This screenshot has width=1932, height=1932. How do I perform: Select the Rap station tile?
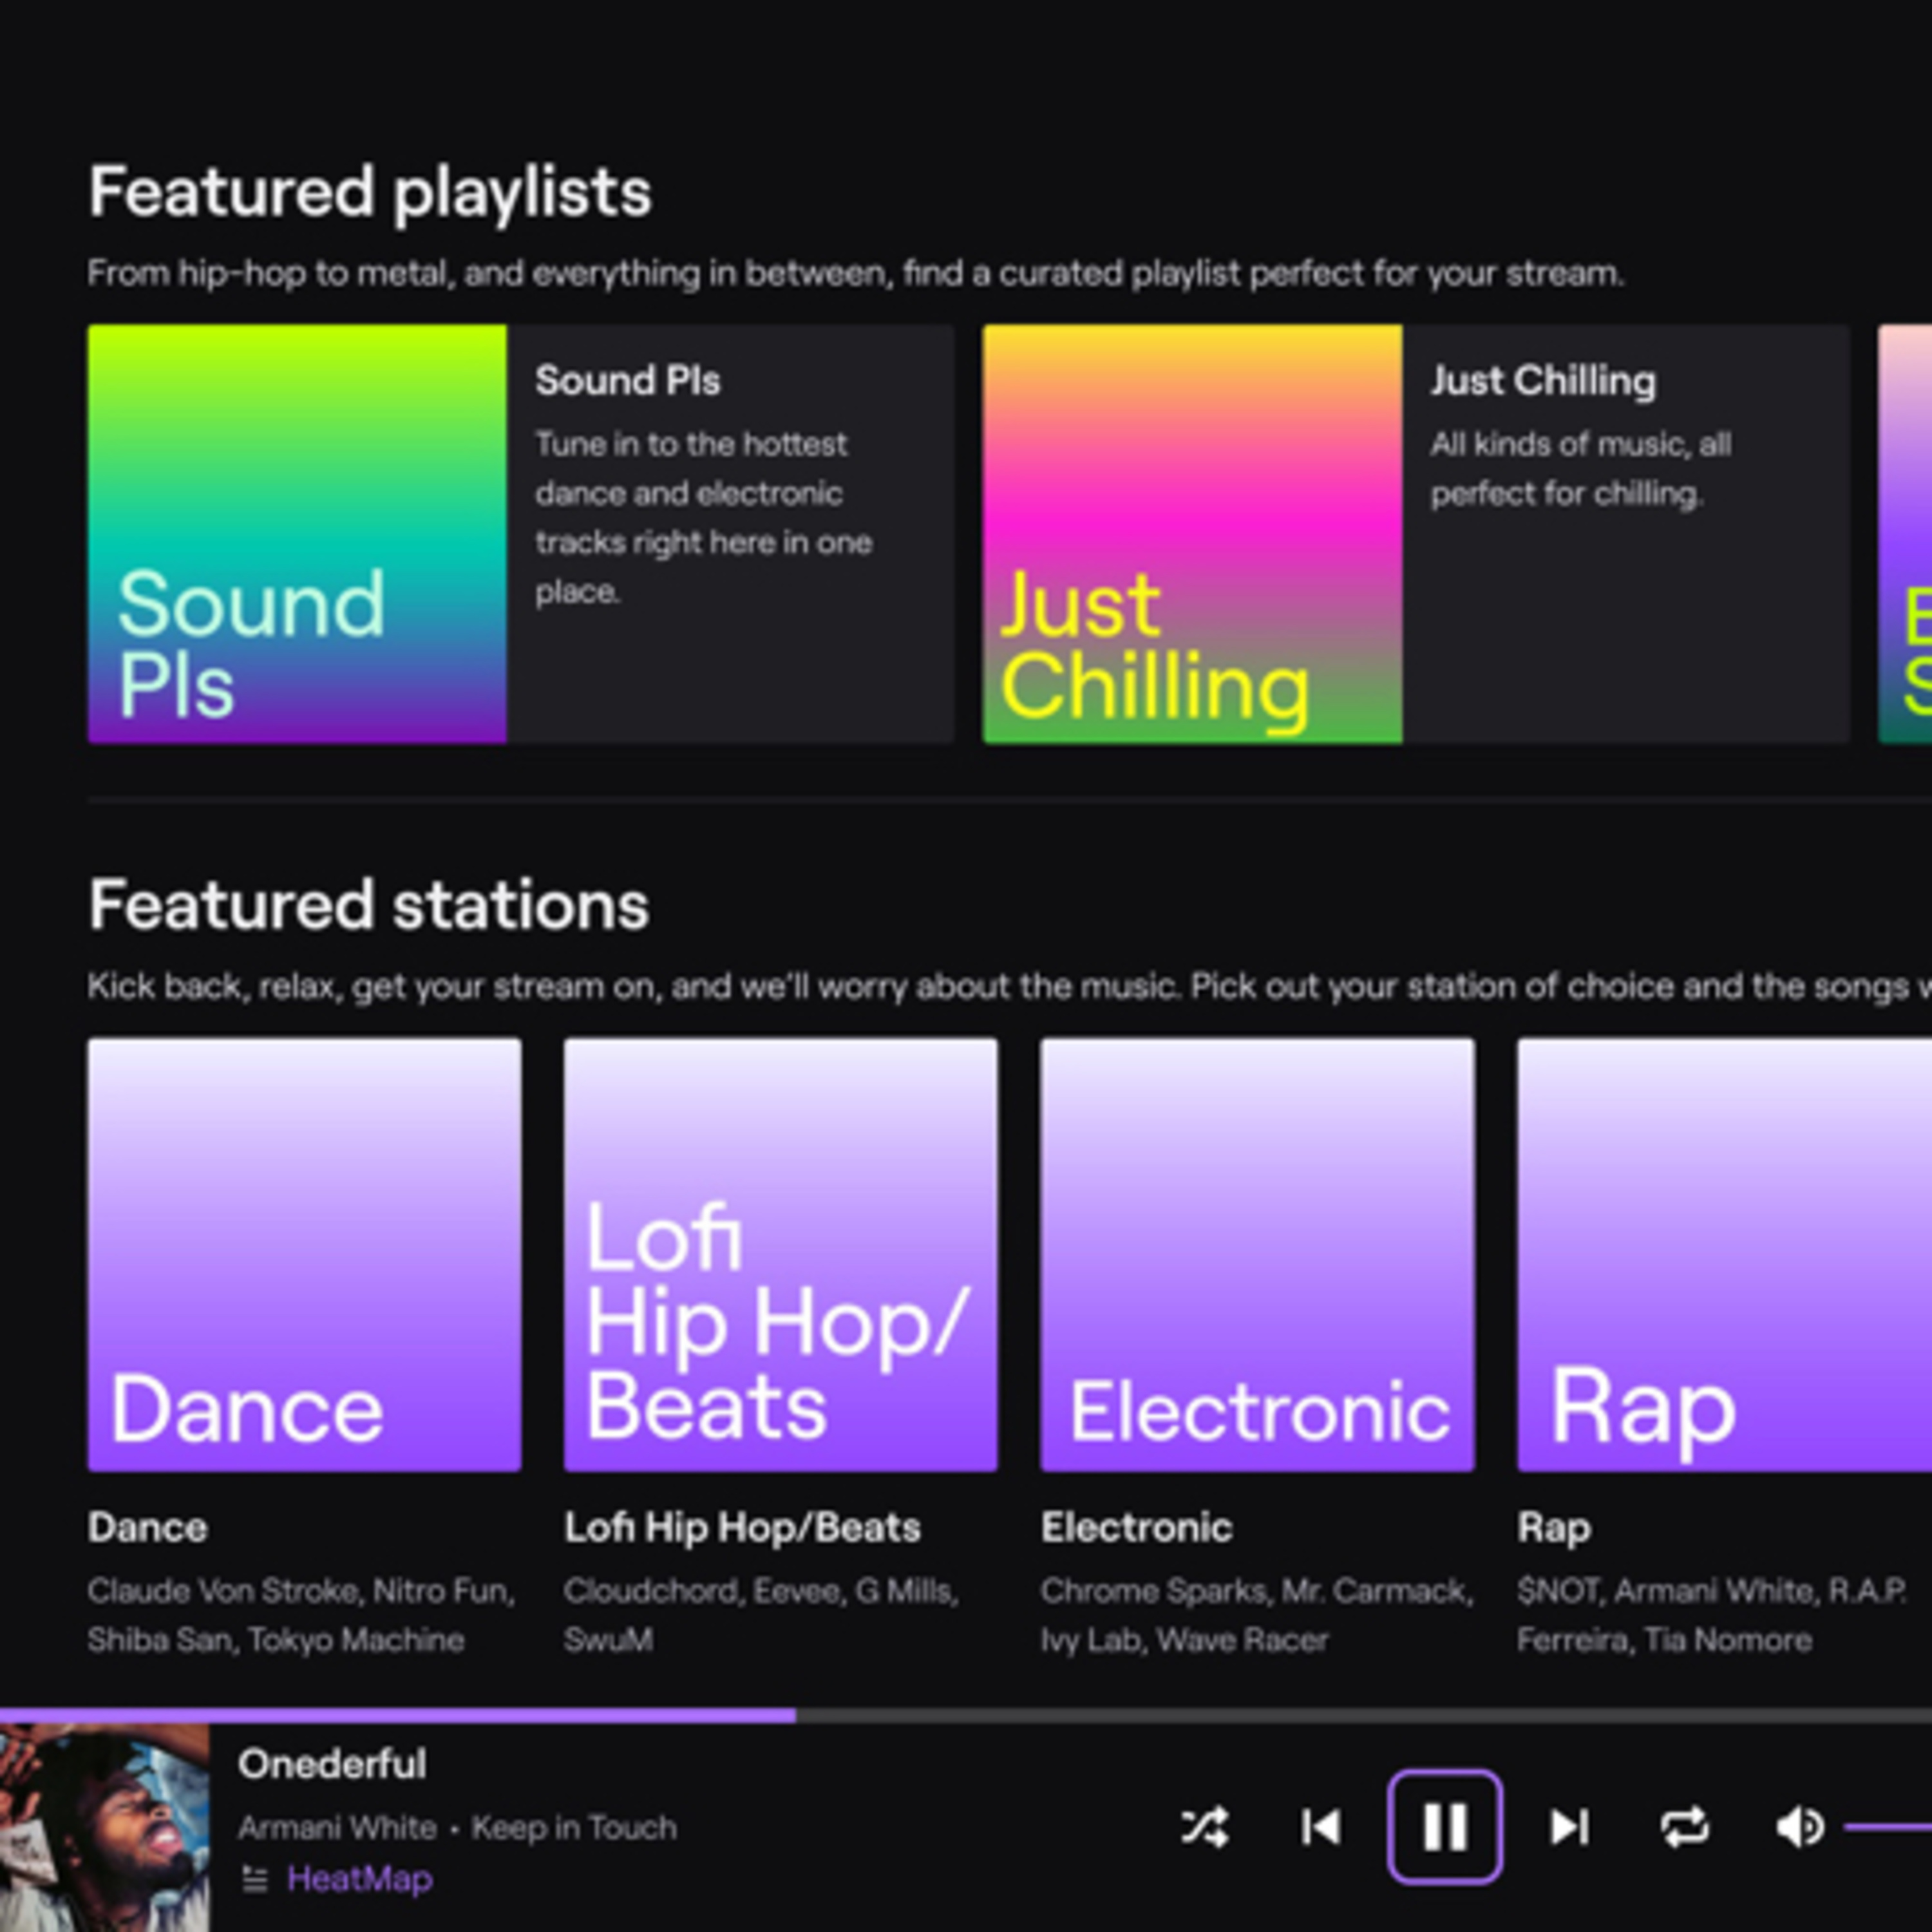click(1724, 1255)
